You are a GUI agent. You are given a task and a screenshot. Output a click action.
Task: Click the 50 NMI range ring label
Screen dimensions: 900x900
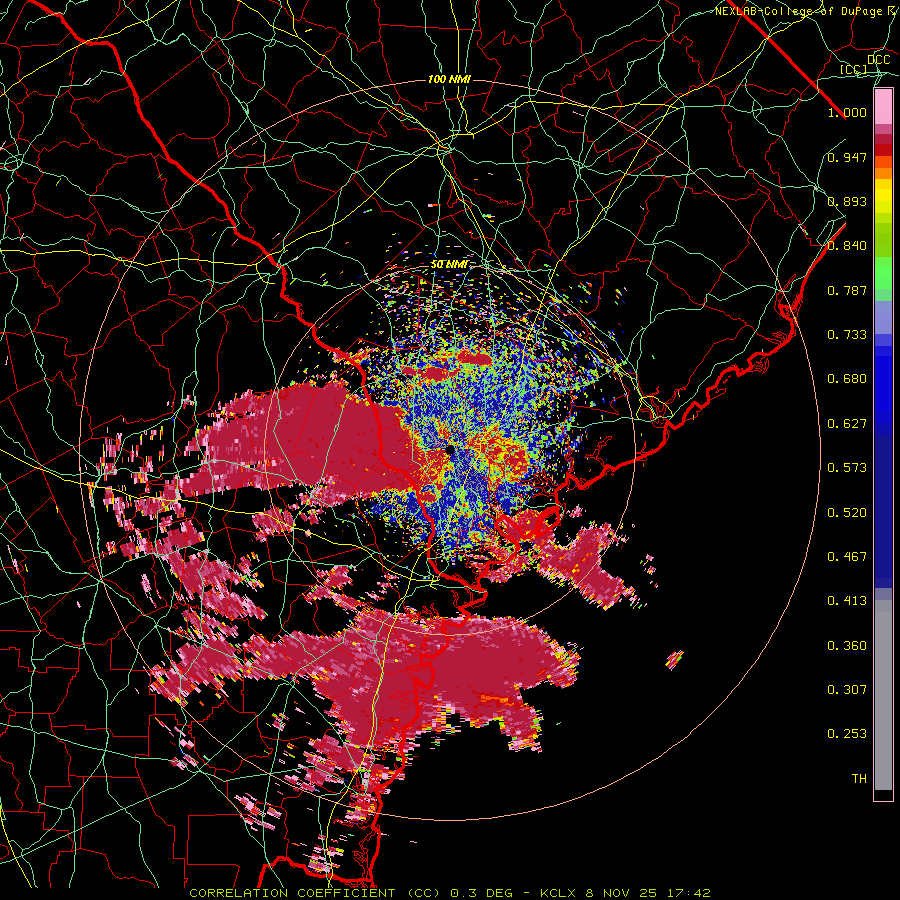coord(449,265)
